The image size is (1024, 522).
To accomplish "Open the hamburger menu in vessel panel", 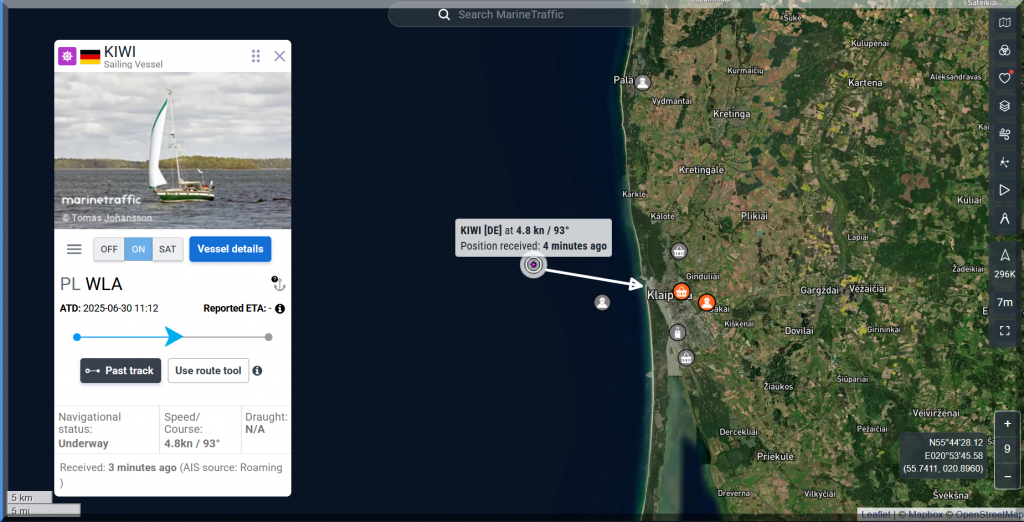I will point(74,249).
